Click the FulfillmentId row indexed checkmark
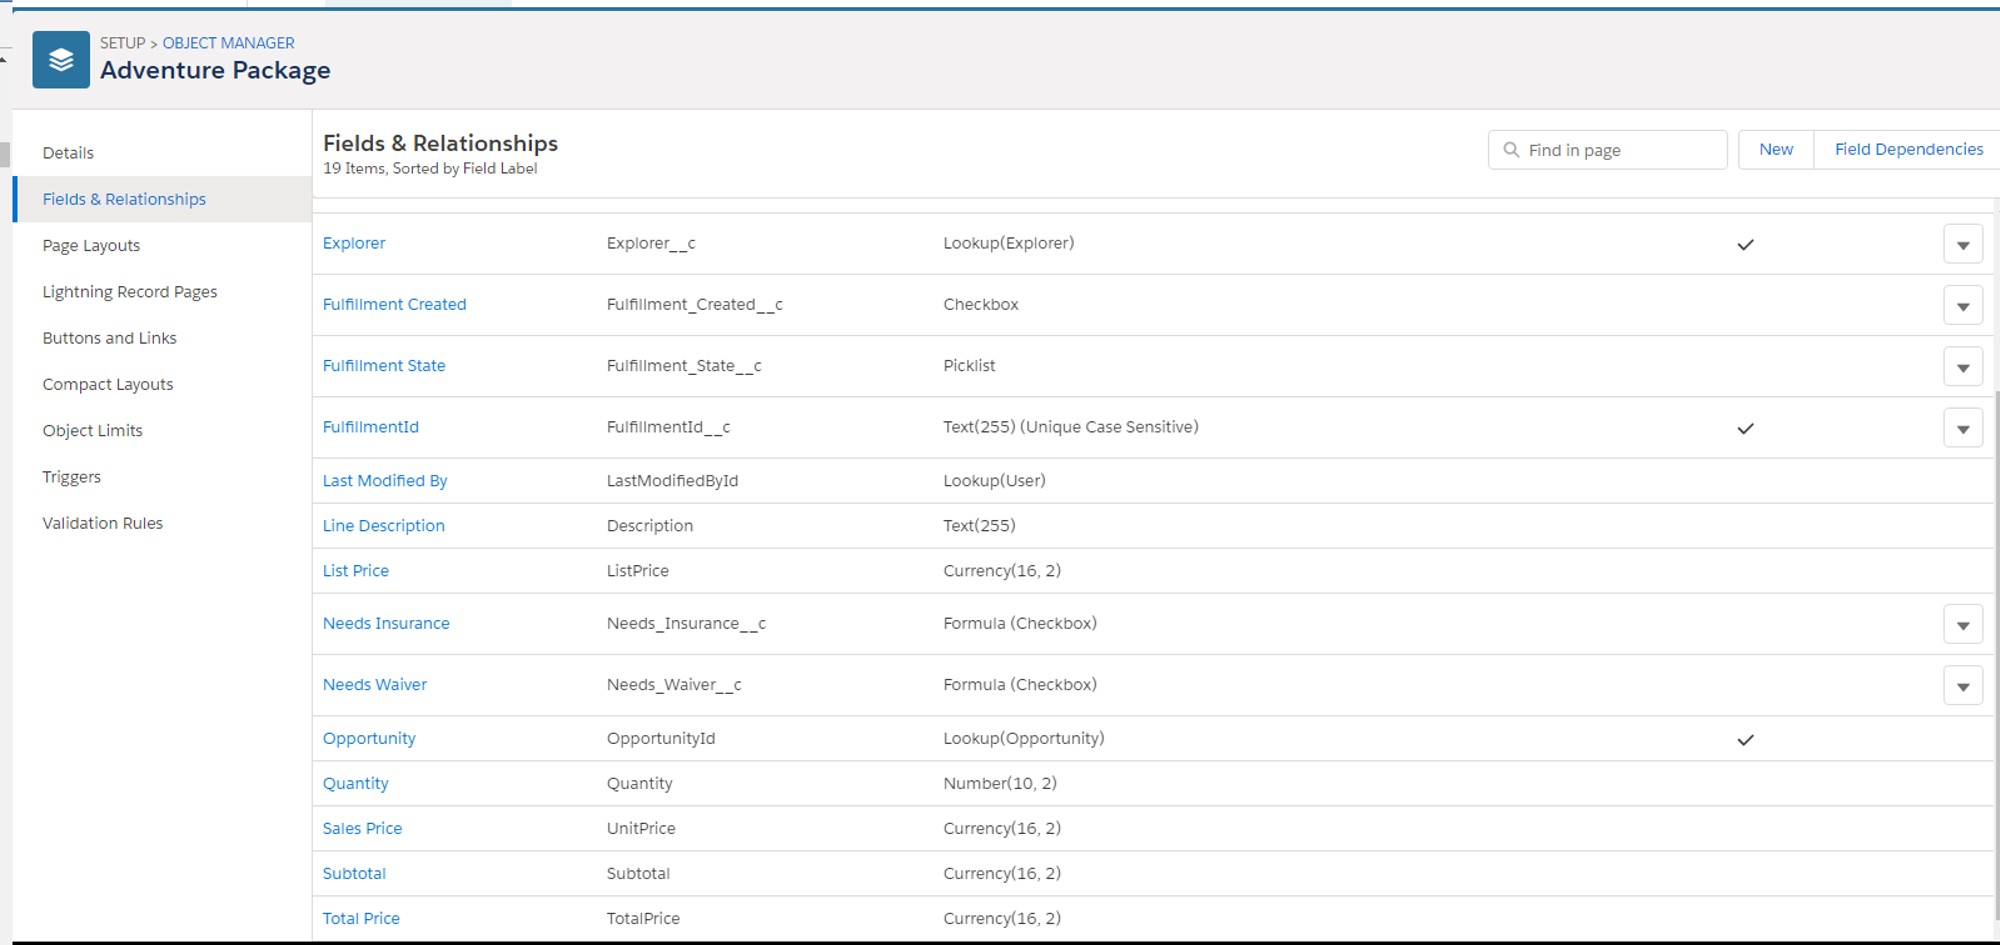Viewport: 2000px width, 945px height. pyautogui.click(x=1745, y=429)
